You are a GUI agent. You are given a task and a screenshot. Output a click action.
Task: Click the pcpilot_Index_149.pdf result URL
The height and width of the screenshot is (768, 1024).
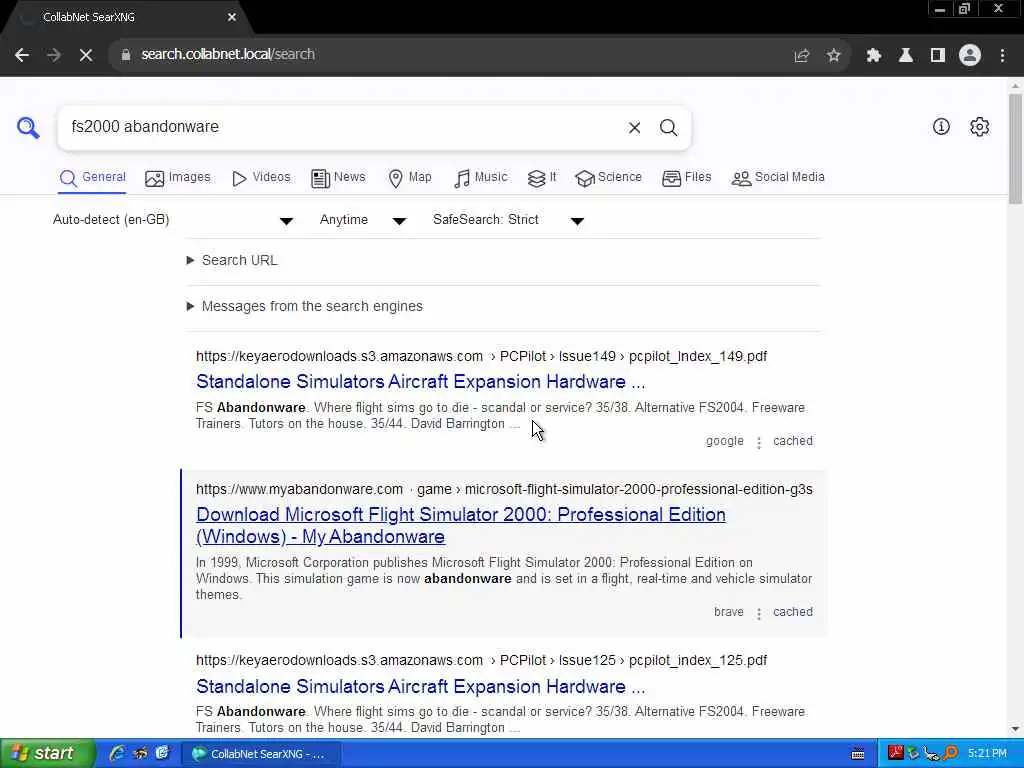[481, 357]
